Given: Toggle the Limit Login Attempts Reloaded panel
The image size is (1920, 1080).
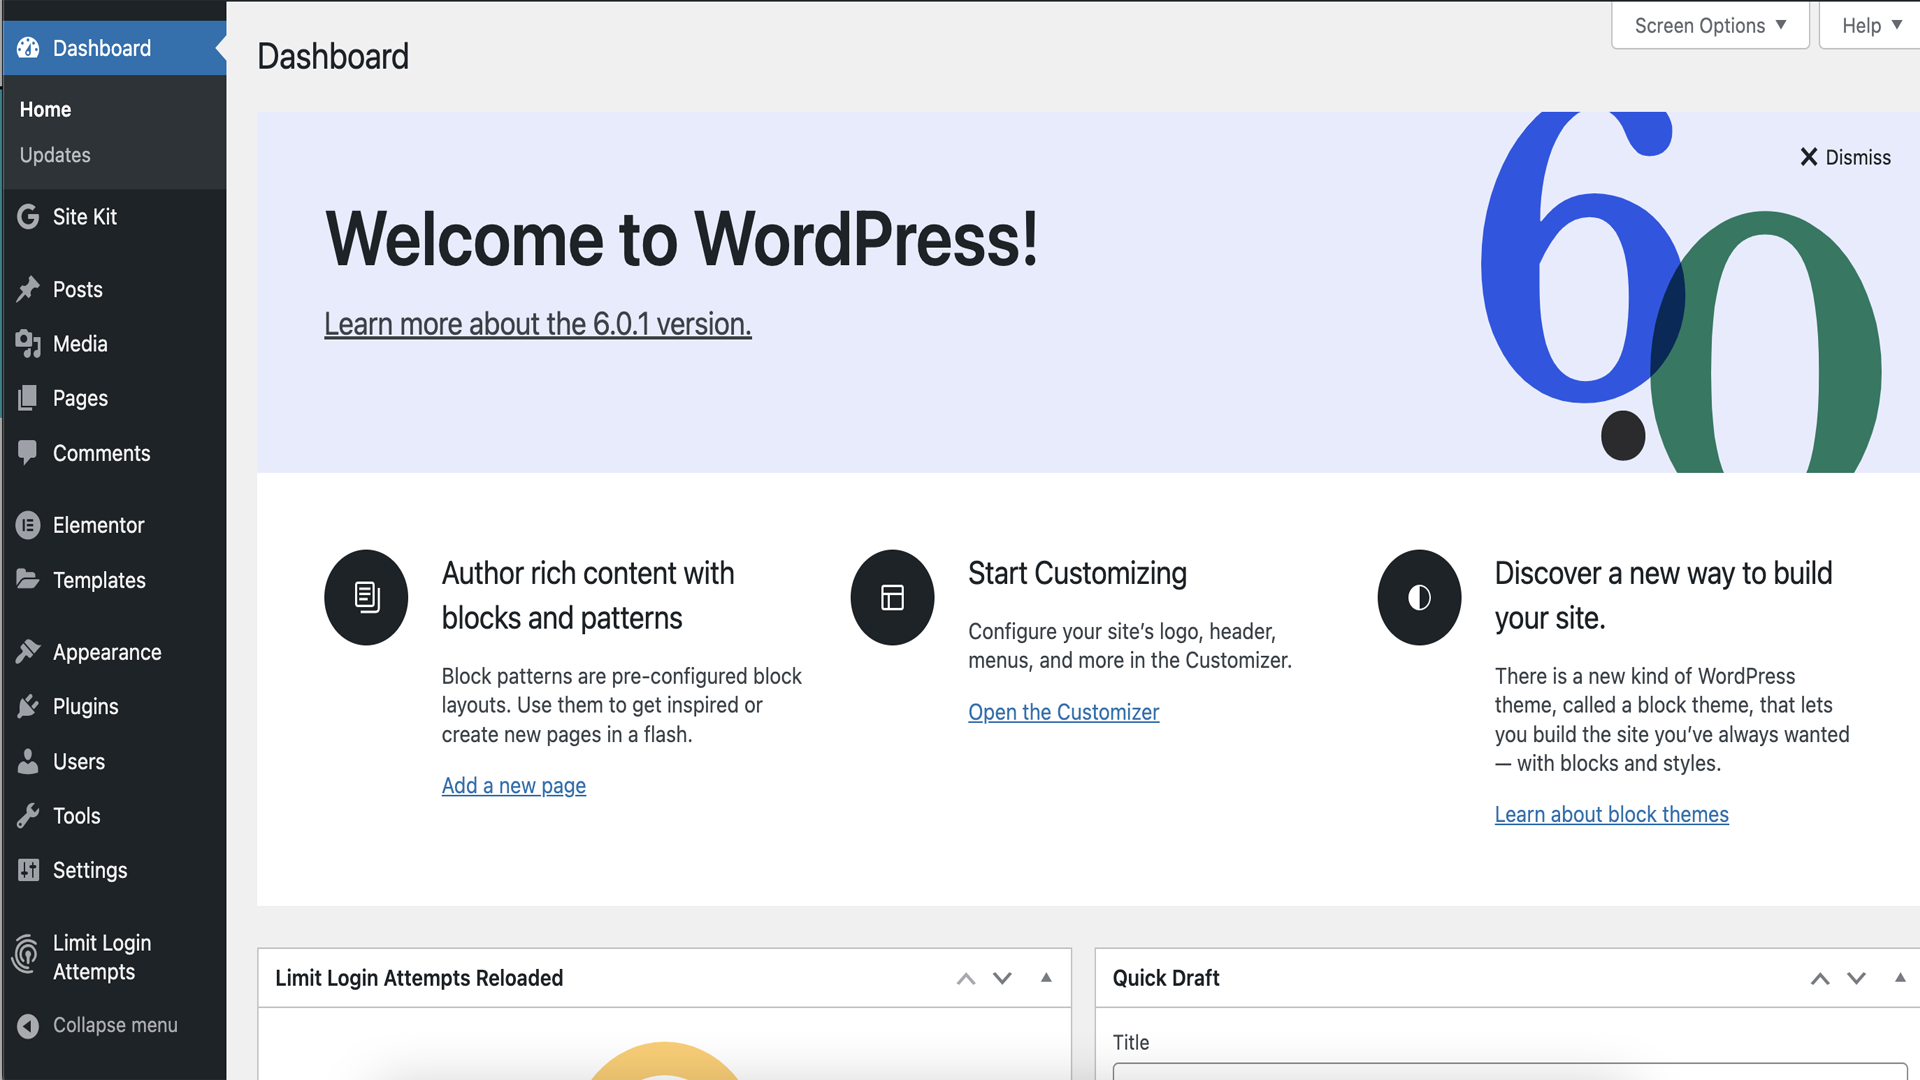Looking at the screenshot, I should tap(1046, 978).
